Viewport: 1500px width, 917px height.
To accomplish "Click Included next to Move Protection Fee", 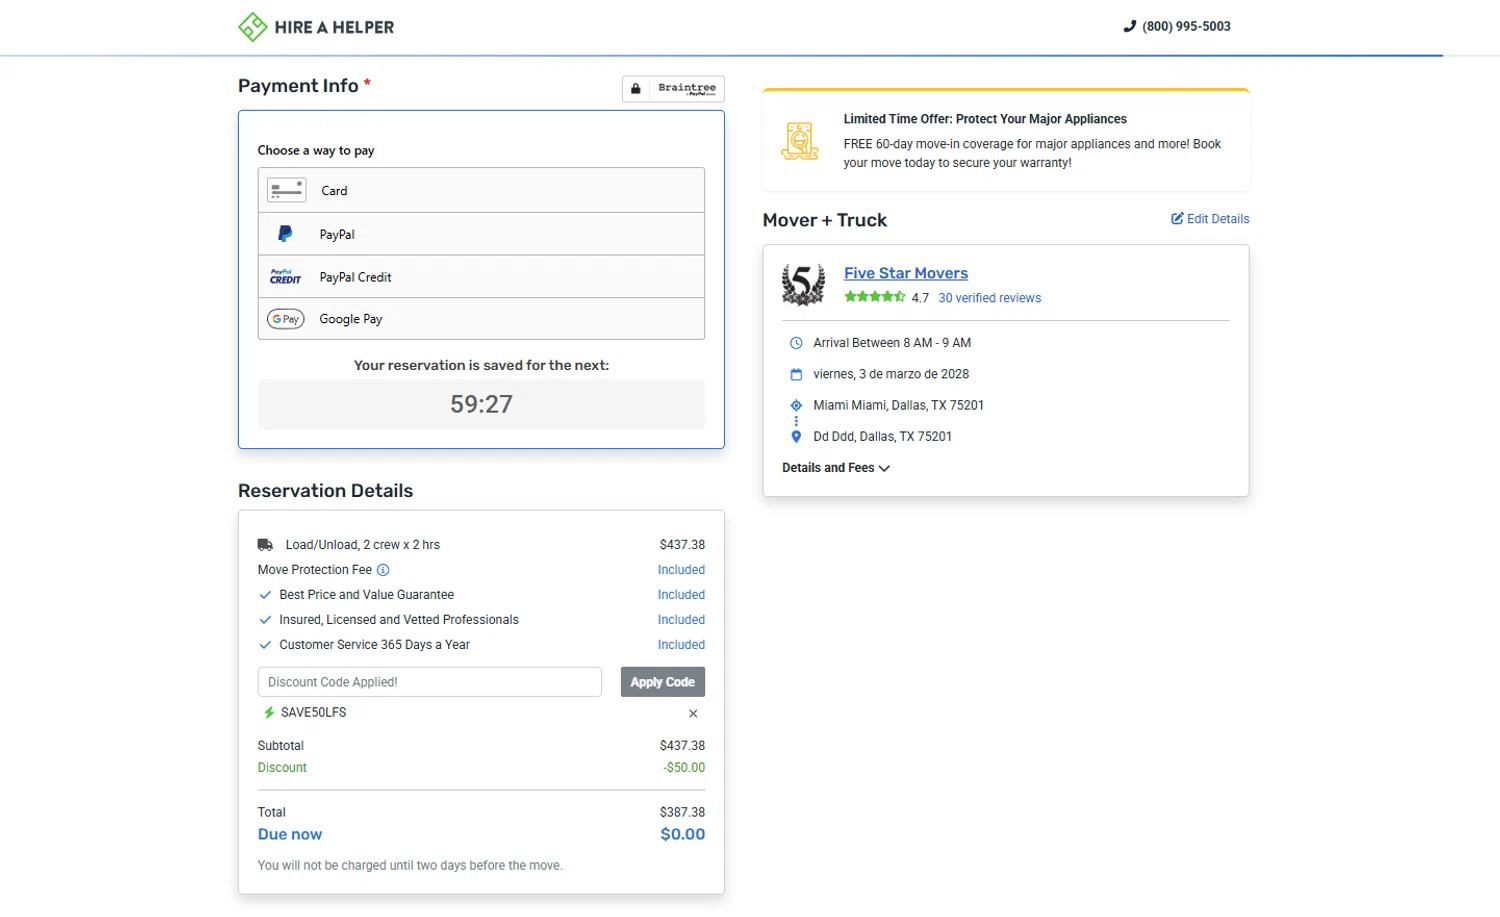I will point(681,570).
